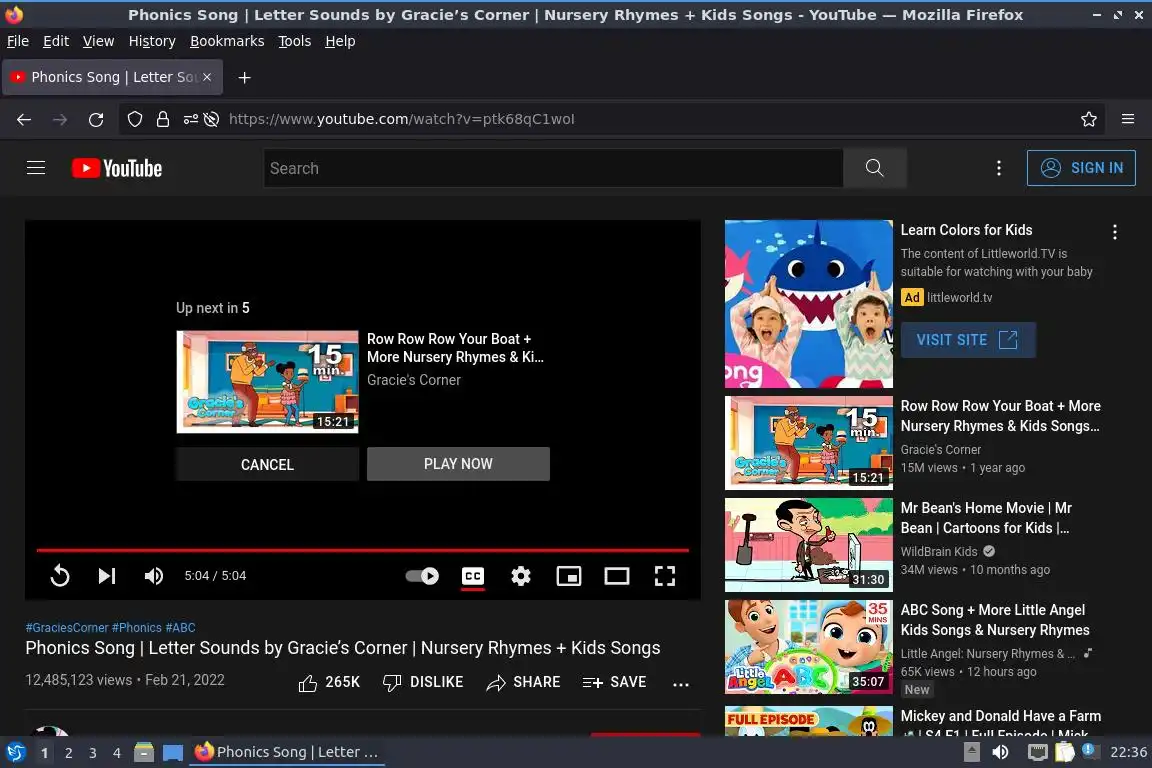Image resolution: width=1152 pixels, height=768 pixels.
Task: Enter full screen mode
Action: click(665, 576)
